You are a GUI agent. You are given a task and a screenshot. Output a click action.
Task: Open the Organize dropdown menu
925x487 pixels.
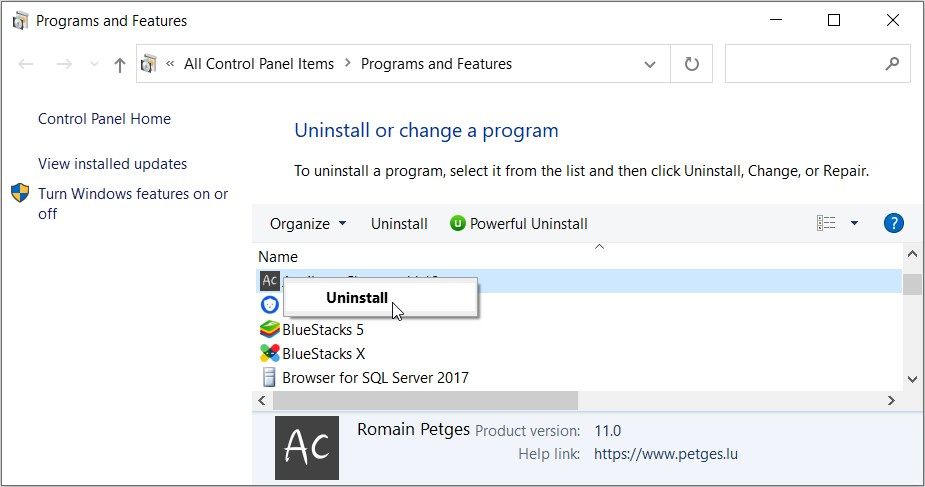(x=308, y=224)
